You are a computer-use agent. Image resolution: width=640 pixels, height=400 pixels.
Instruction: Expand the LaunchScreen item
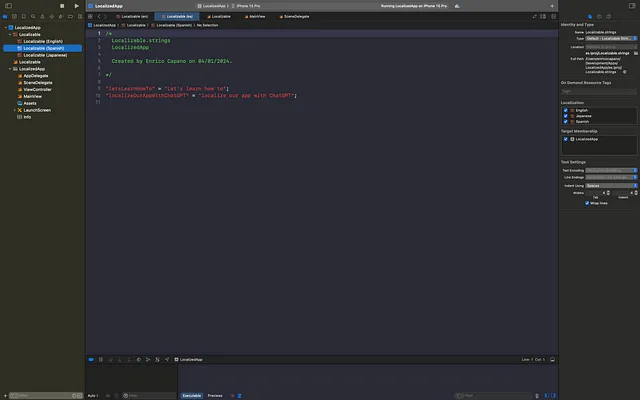click(14, 110)
